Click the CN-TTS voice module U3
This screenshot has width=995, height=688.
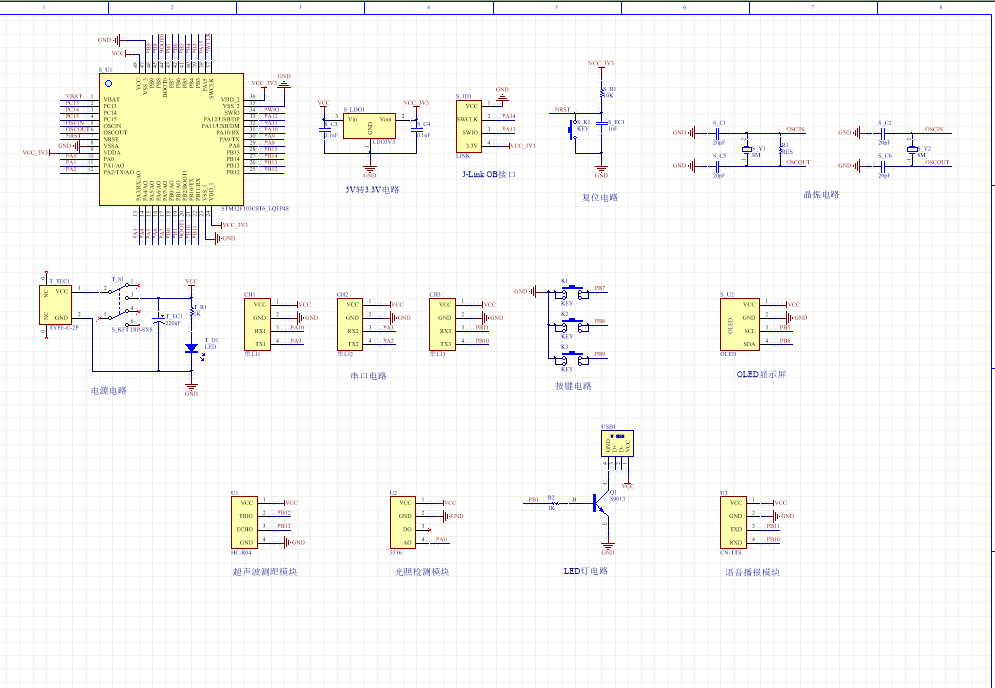click(733, 522)
